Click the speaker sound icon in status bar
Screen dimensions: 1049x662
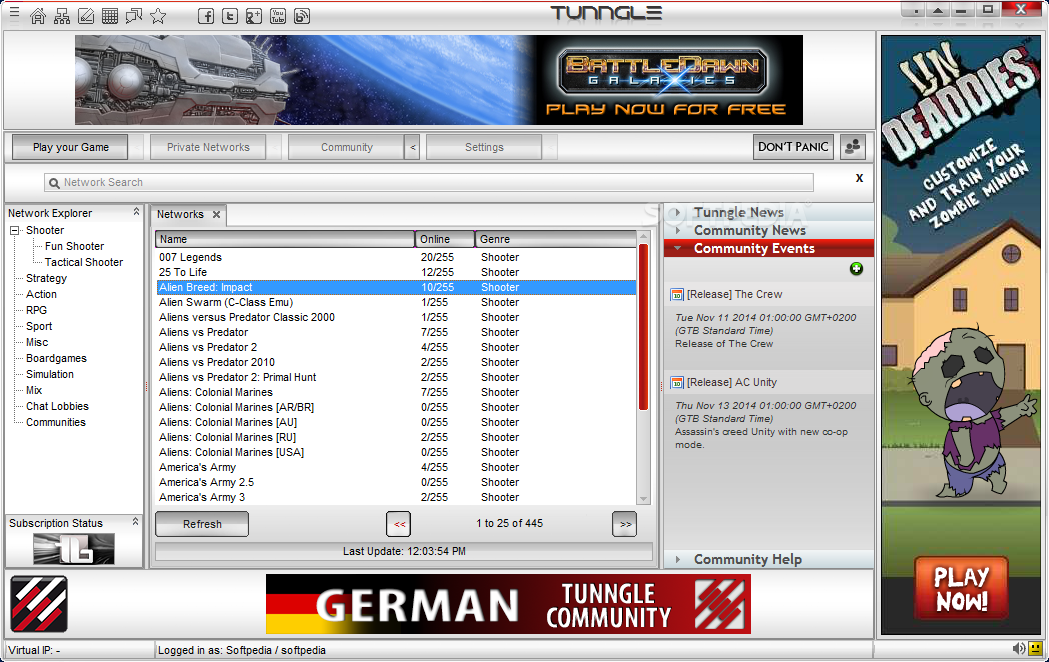(x=1018, y=648)
